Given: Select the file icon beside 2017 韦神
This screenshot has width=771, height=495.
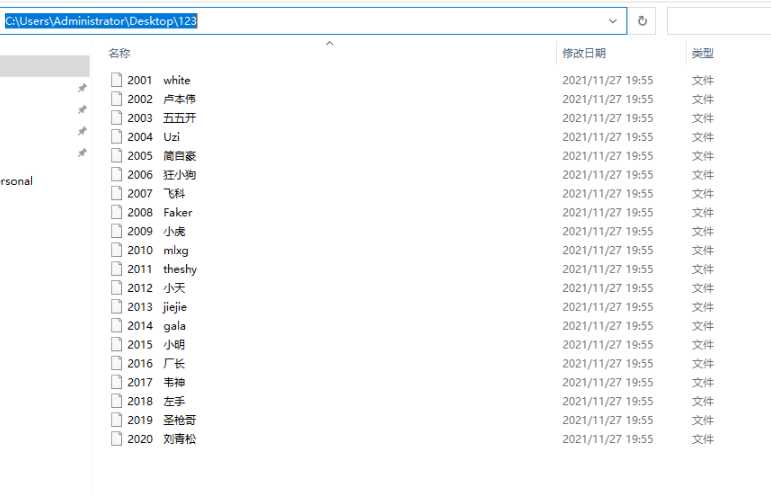Looking at the screenshot, I should (117, 382).
